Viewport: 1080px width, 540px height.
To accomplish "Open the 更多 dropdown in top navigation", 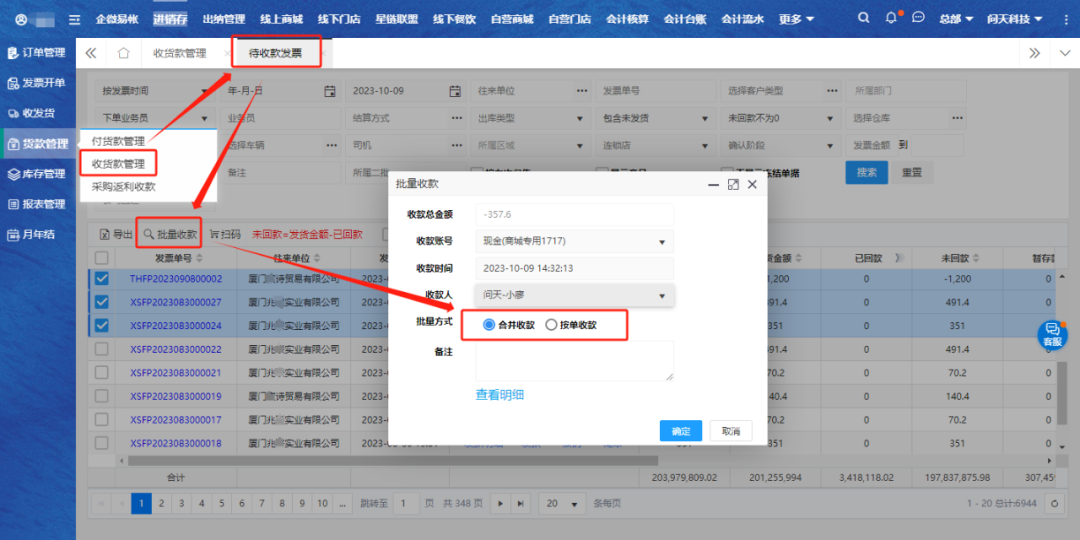I will coord(796,19).
